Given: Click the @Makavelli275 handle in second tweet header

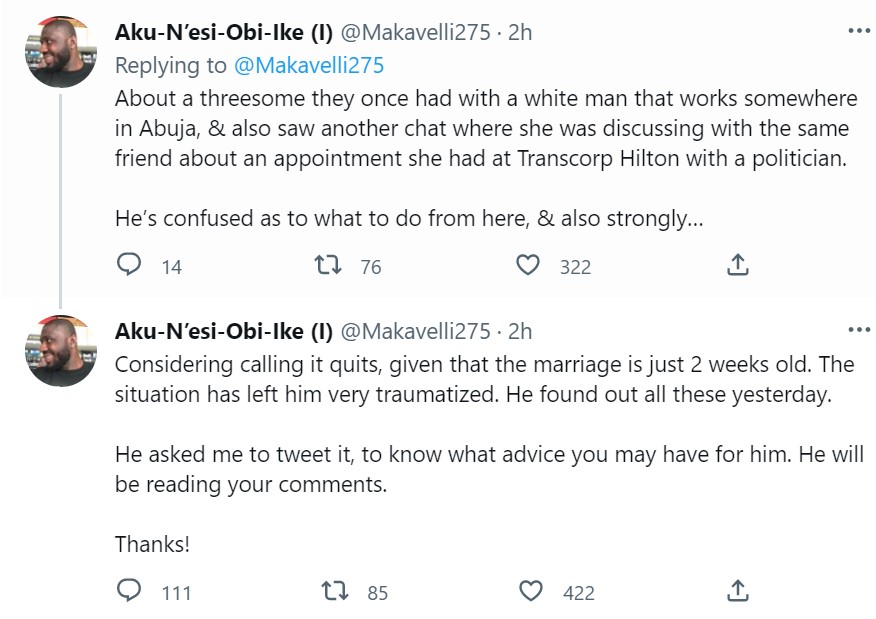Looking at the screenshot, I should coord(416,331).
